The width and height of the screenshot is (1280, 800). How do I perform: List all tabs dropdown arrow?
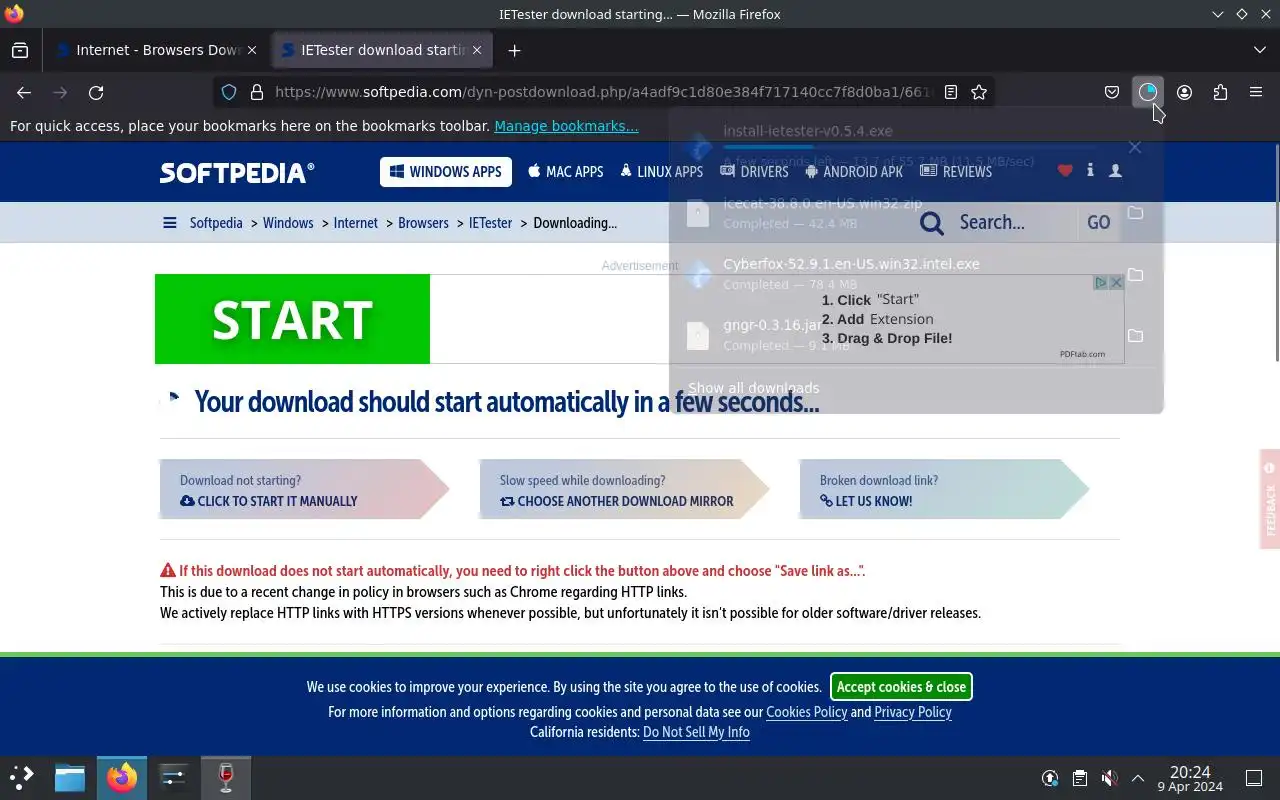[1259, 50]
